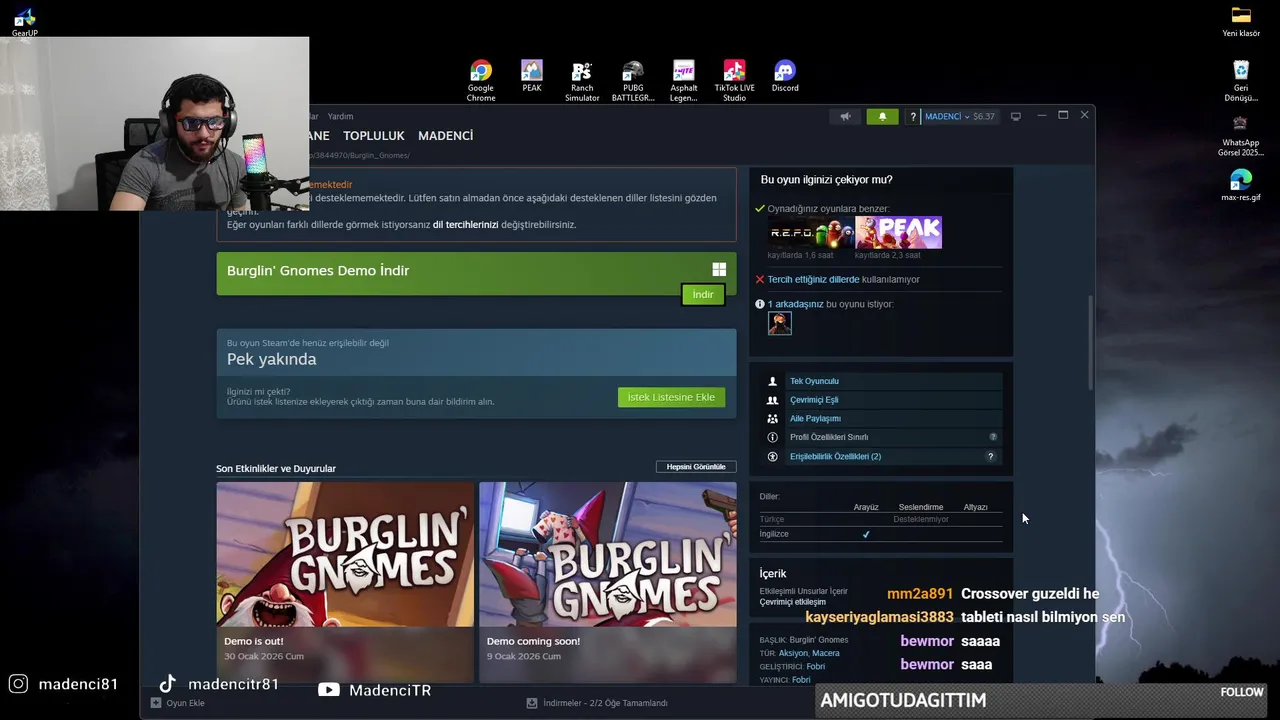Open the dil tercihlerinizi link
The width and height of the screenshot is (1280, 720).
coord(465,224)
